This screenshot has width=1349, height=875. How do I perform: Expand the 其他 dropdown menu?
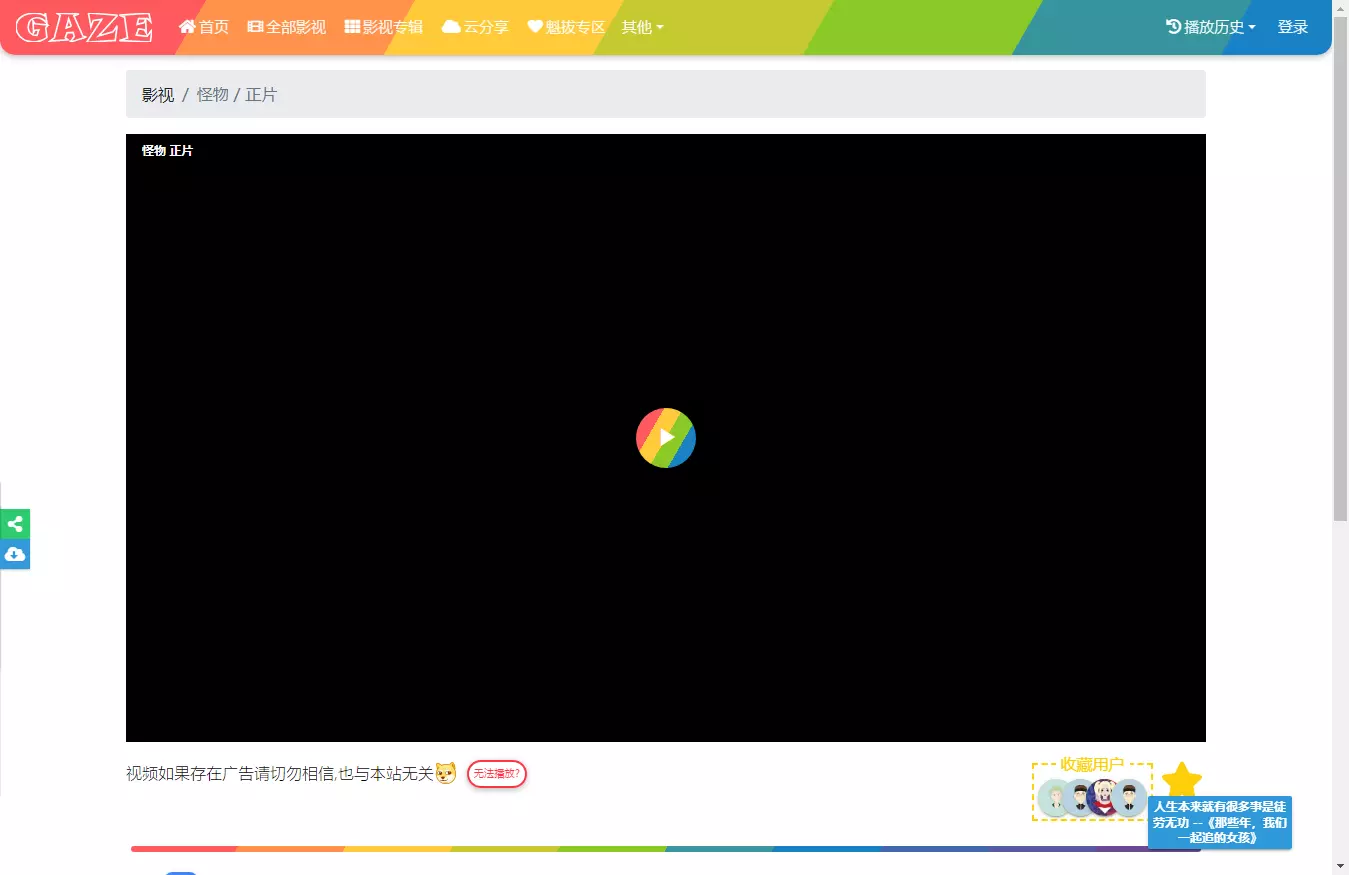tap(642, 27)
